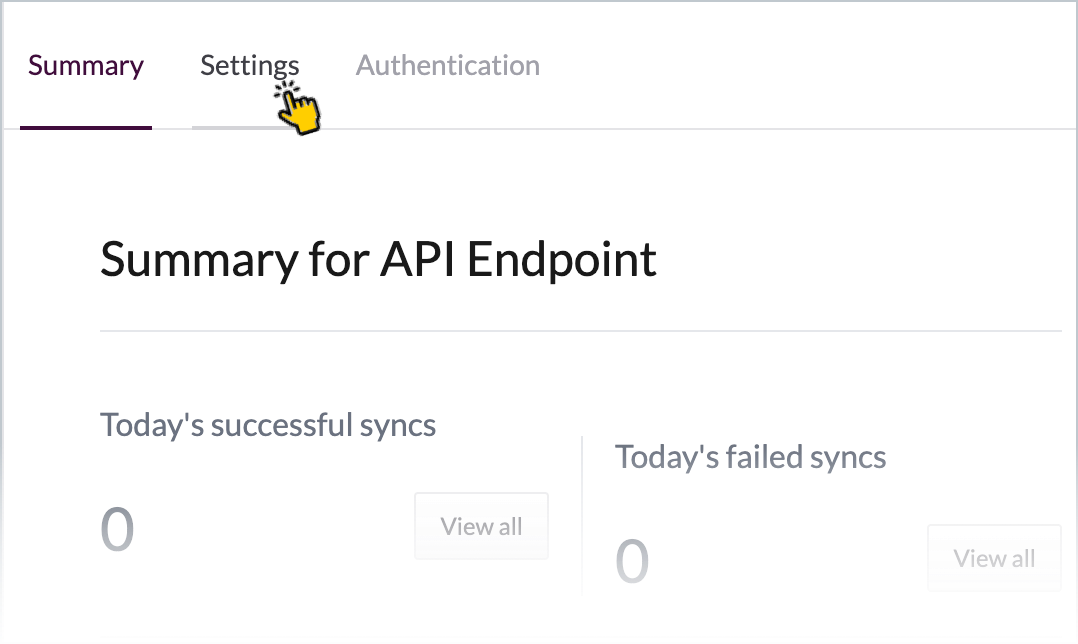Click the successful syncs count of zero

coord(117,529)
